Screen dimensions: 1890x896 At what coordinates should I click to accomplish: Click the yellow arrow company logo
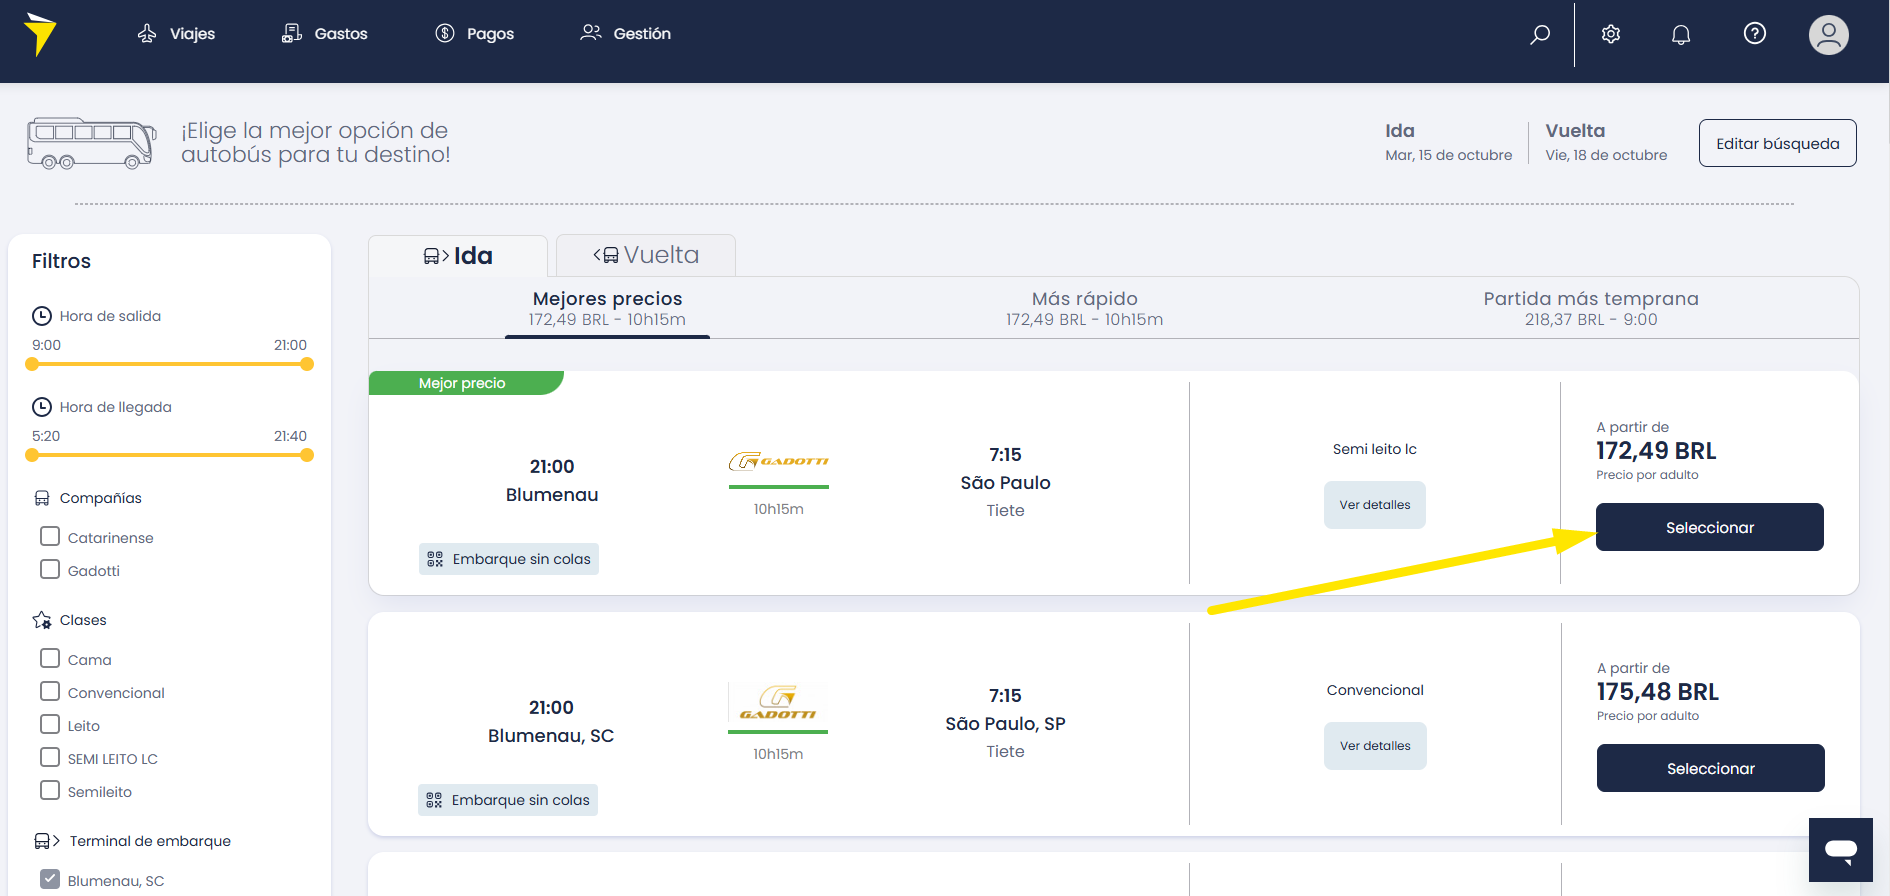click(41, 34)
